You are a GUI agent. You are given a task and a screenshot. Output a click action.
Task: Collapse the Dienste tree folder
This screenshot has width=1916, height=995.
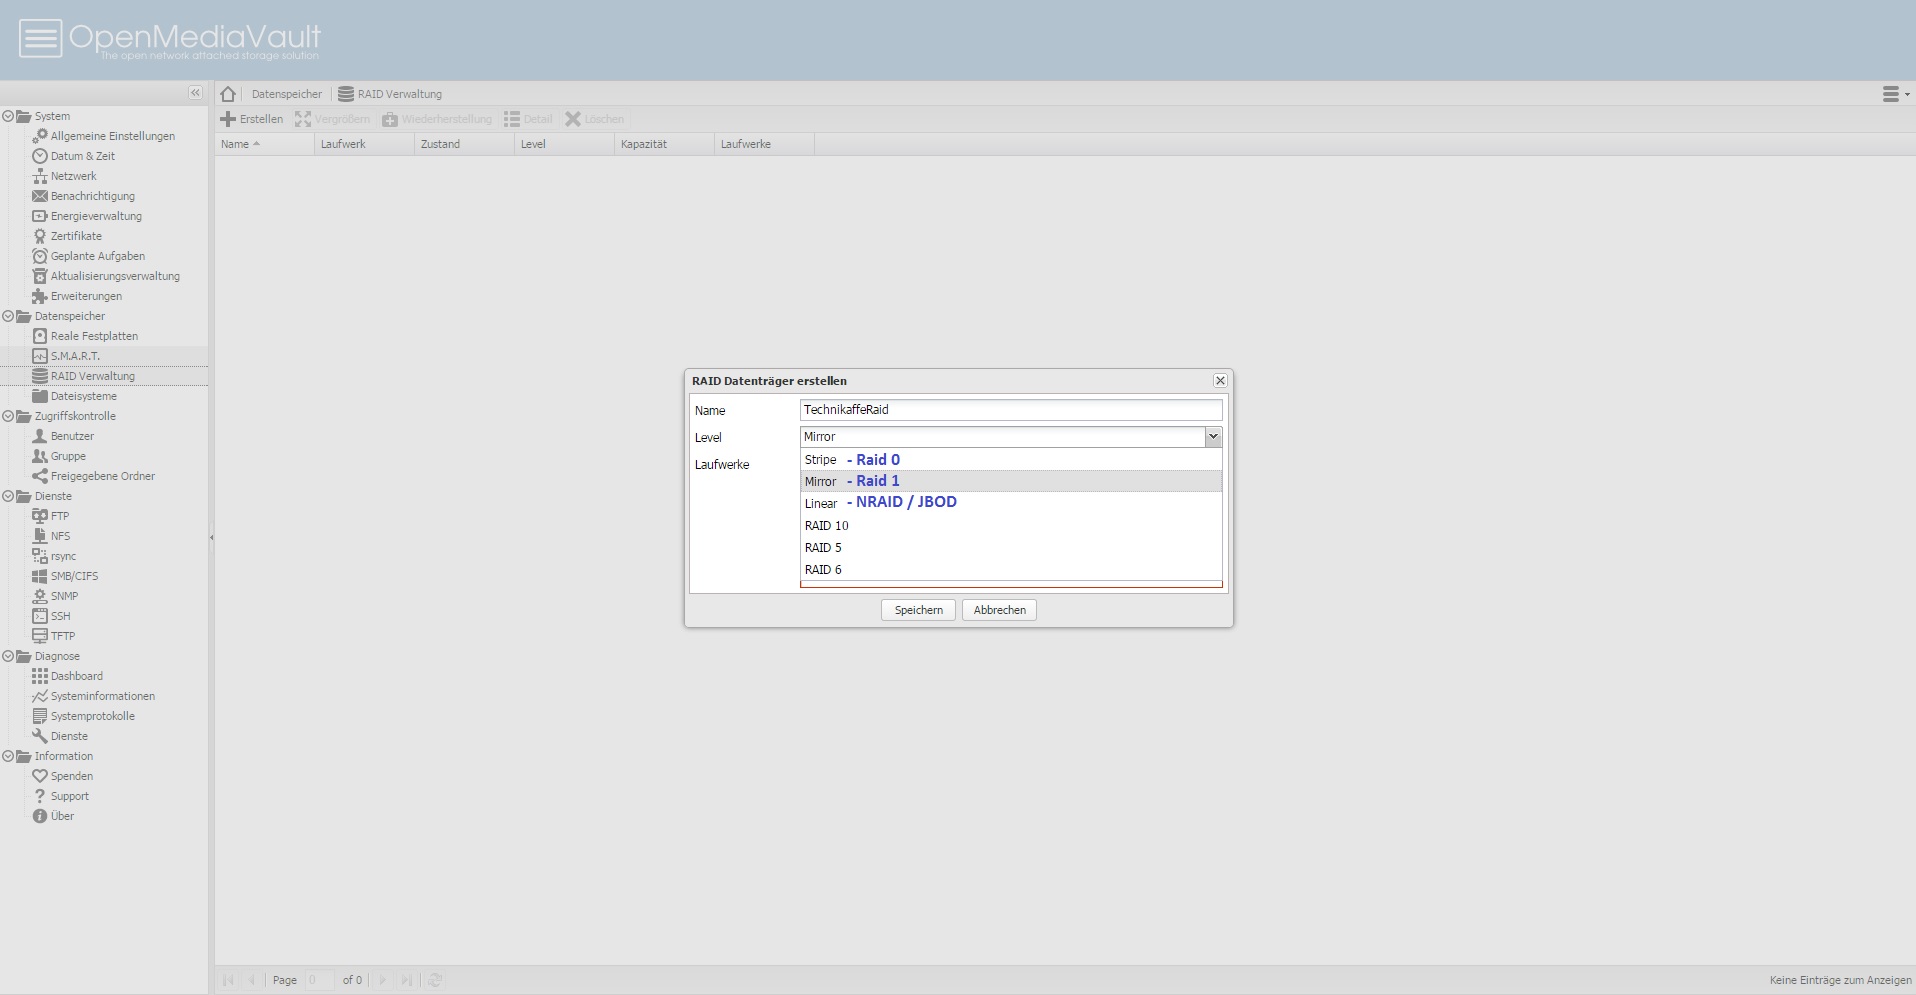[x=8, y=496]
